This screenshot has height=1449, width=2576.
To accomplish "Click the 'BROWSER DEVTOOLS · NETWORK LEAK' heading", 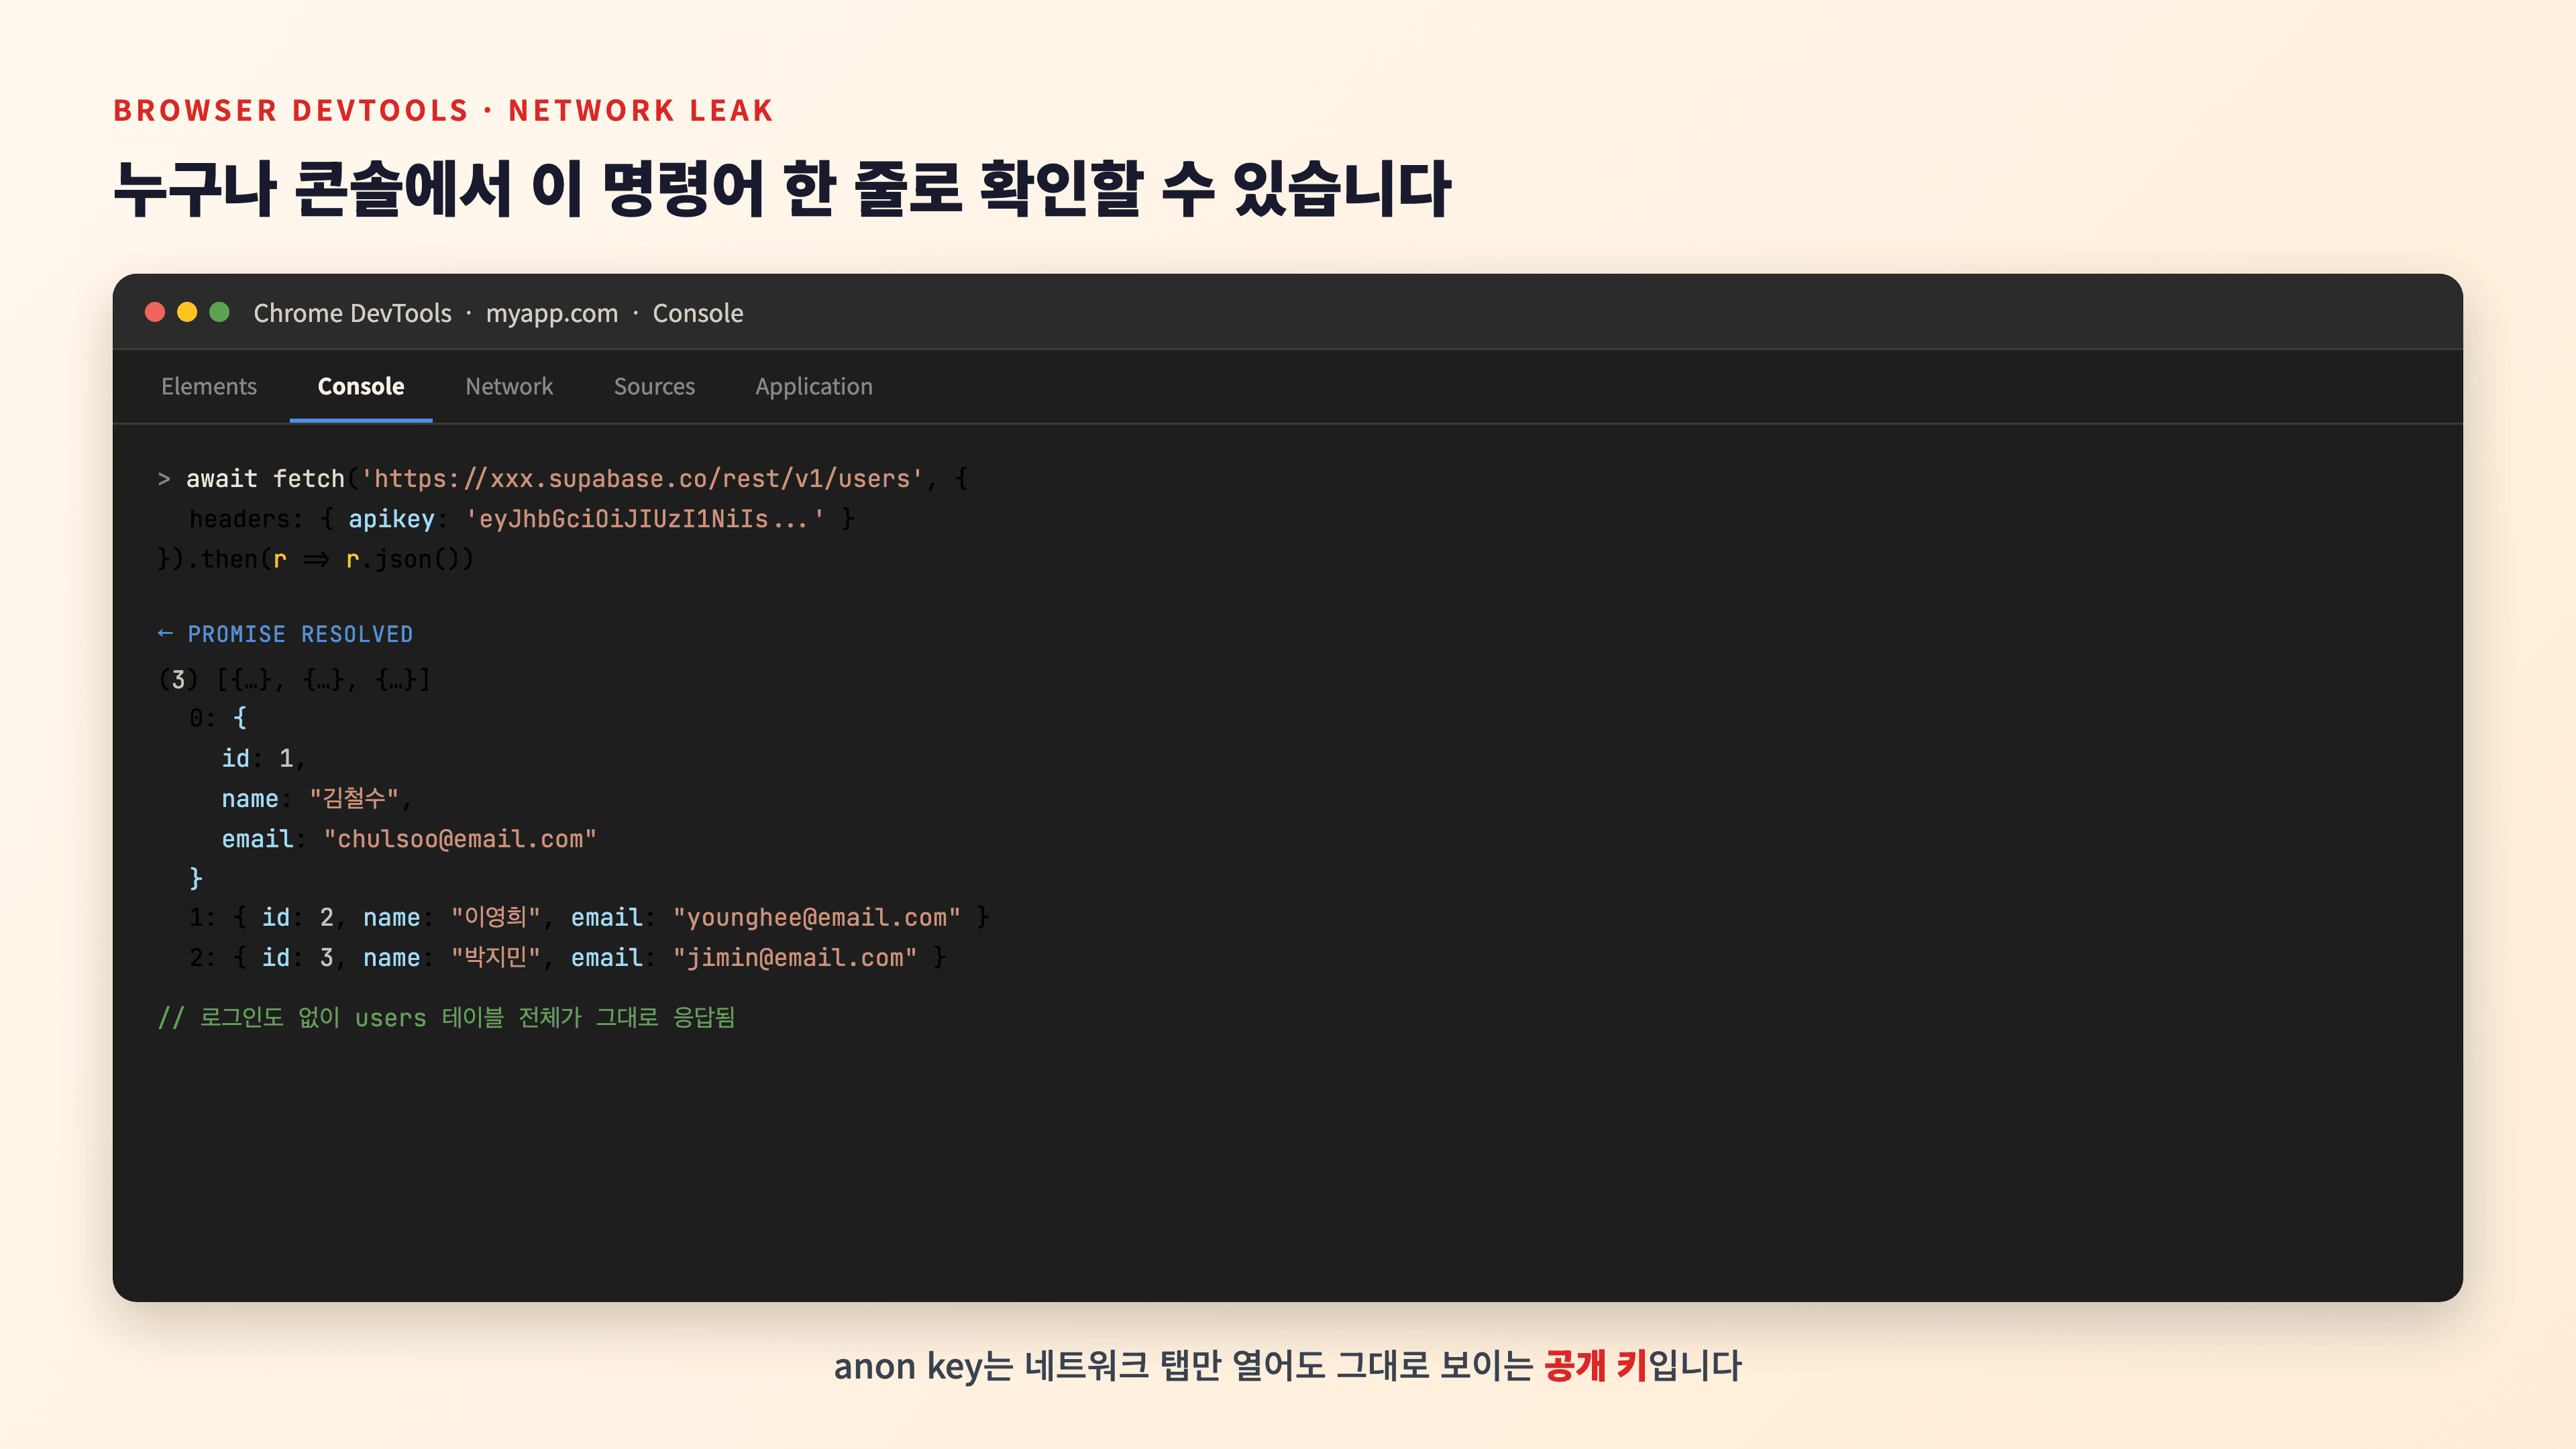I will click(x=444, y=110).
